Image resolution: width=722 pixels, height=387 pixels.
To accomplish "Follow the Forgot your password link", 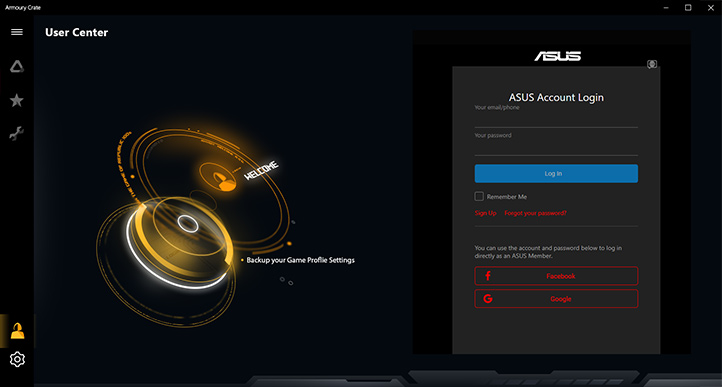I will tap(535, 213).
